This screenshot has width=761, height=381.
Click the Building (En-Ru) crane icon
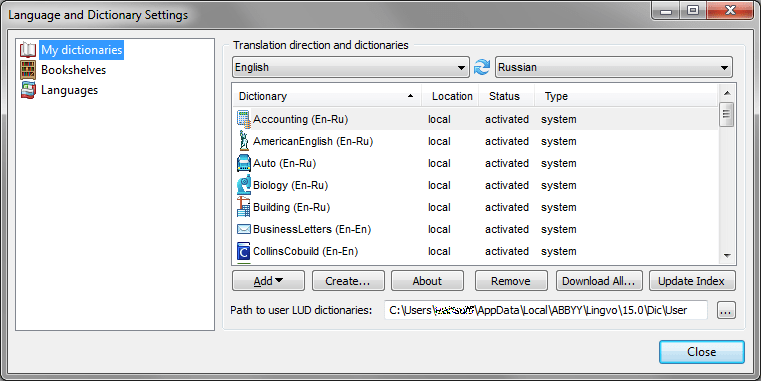point(244,207)
